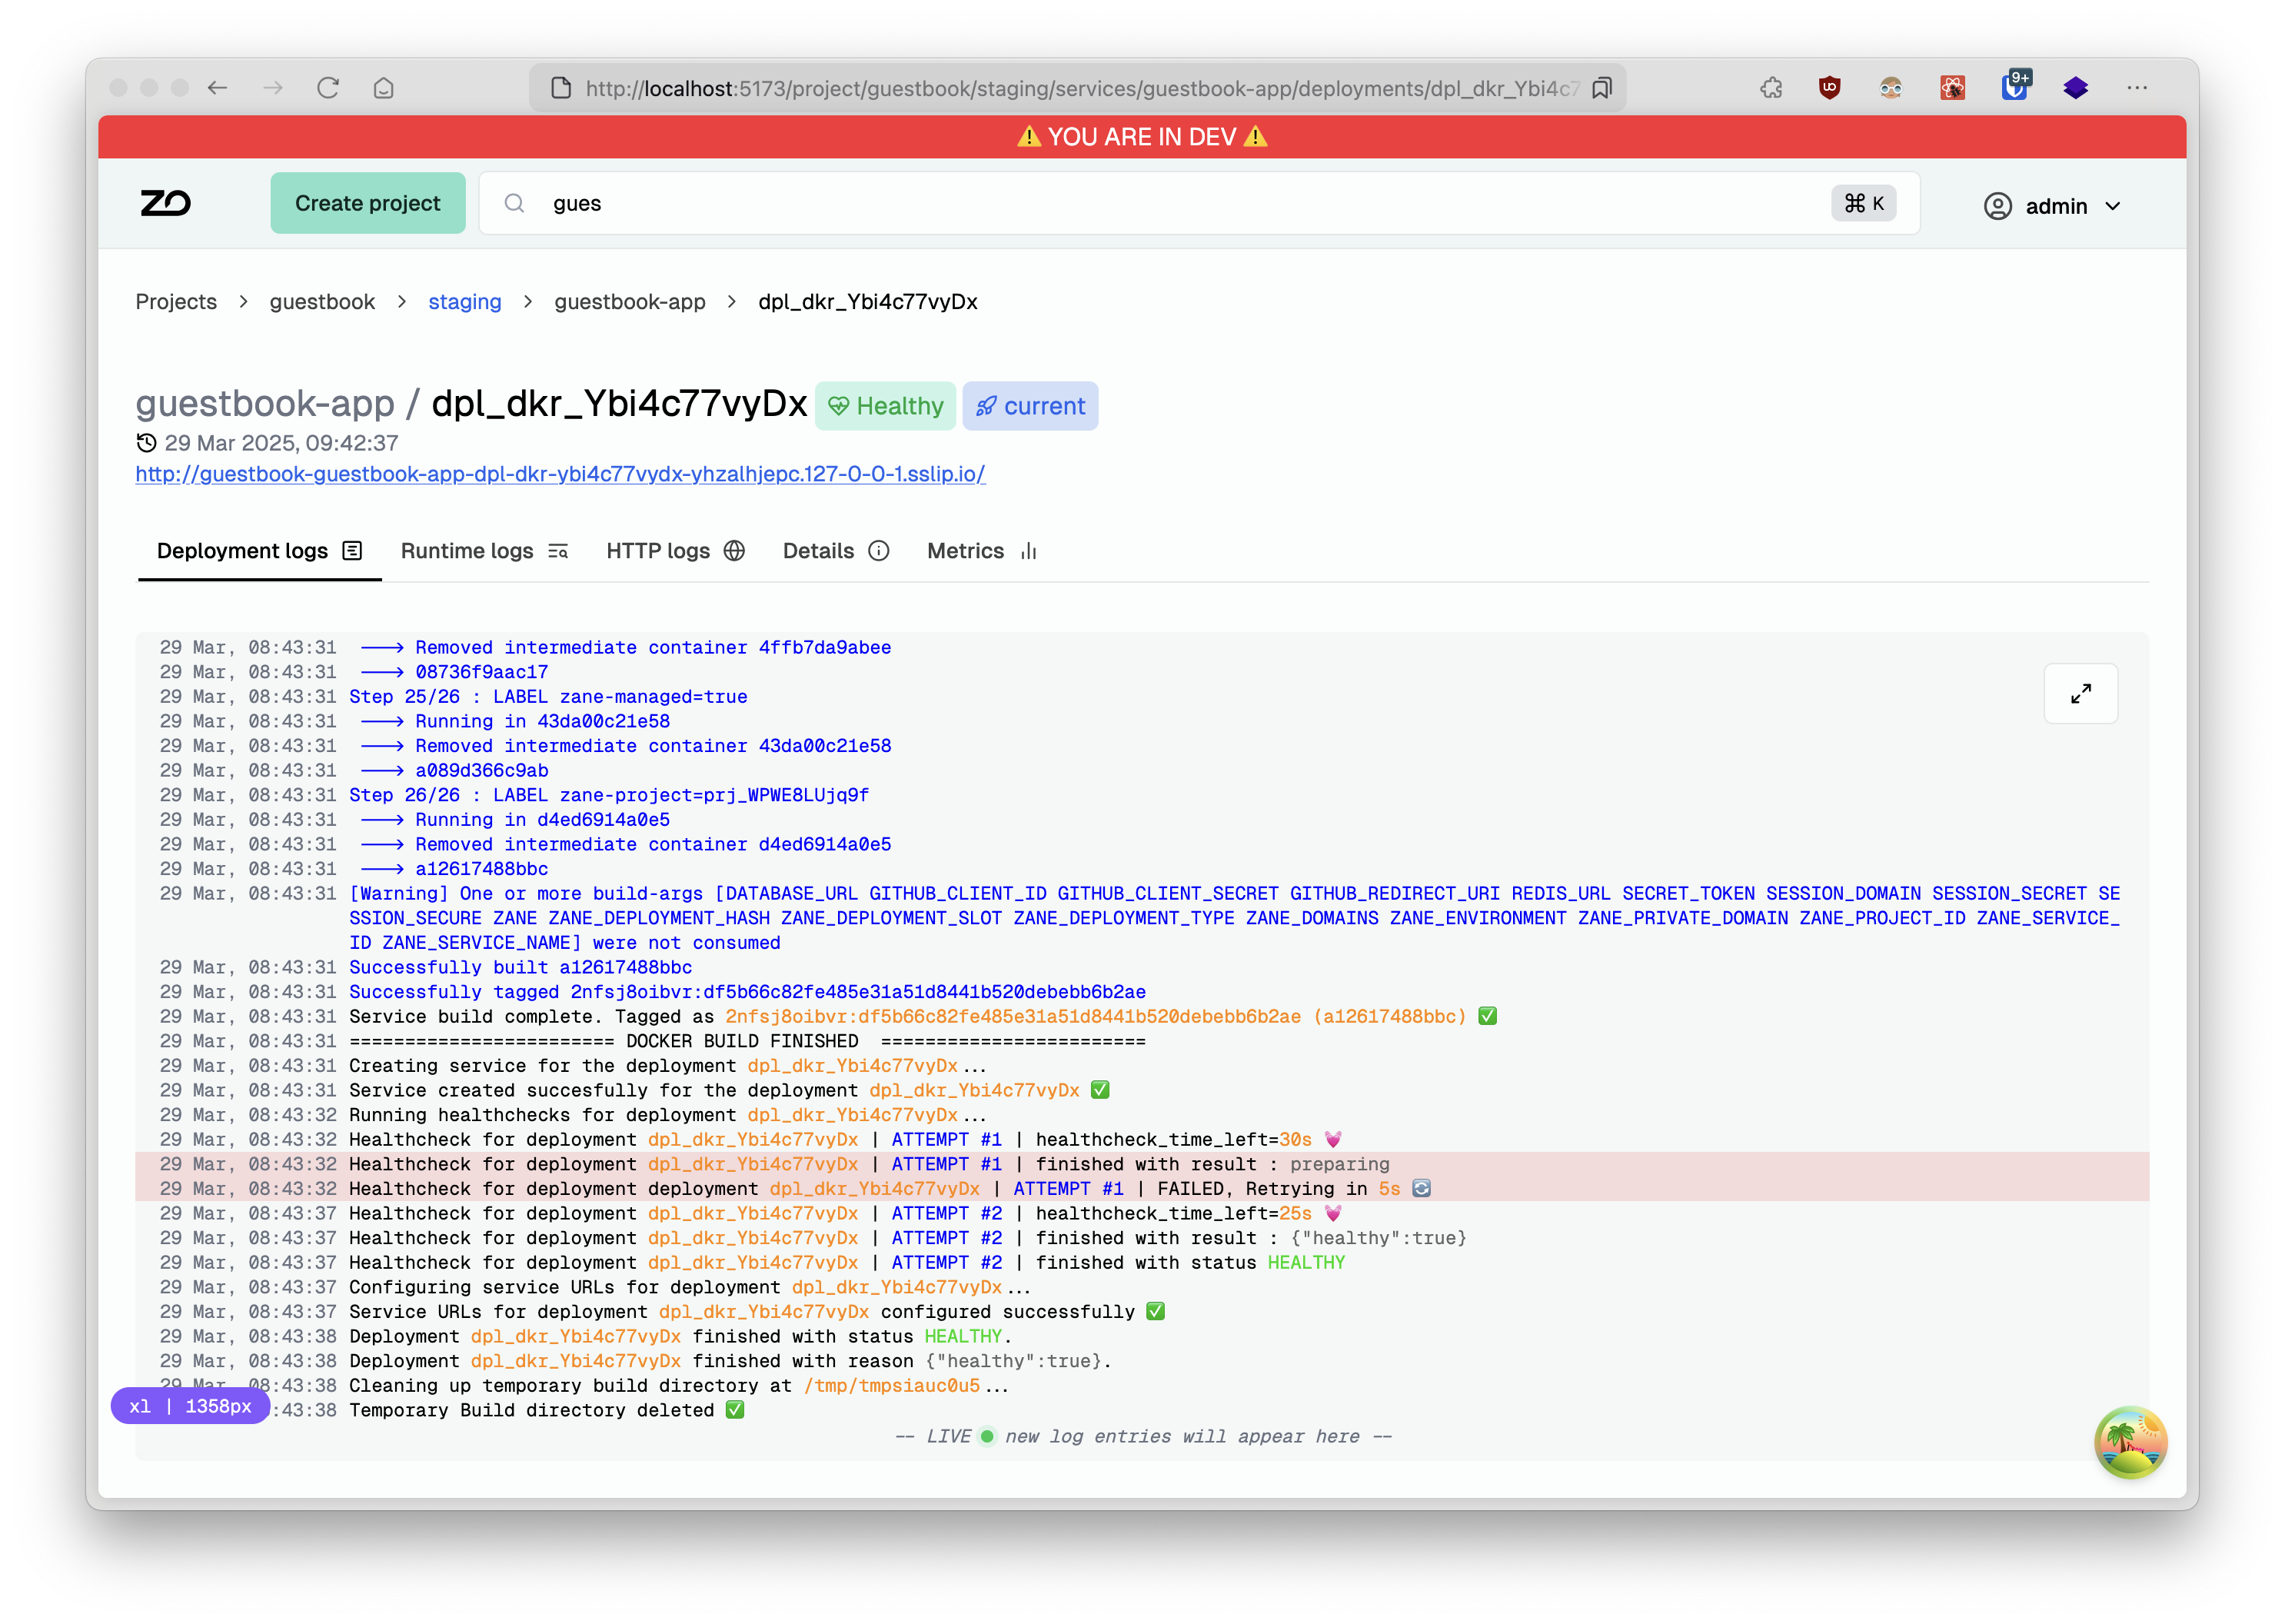Click the palm tree island floating icon
Screen dimensions: 2285x1624
2131,1442
